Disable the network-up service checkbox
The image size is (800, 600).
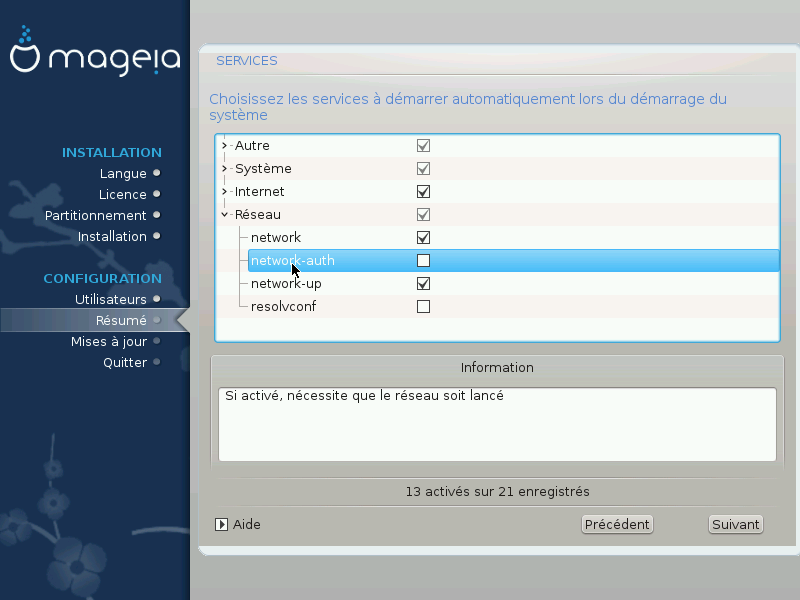point(423,284)
